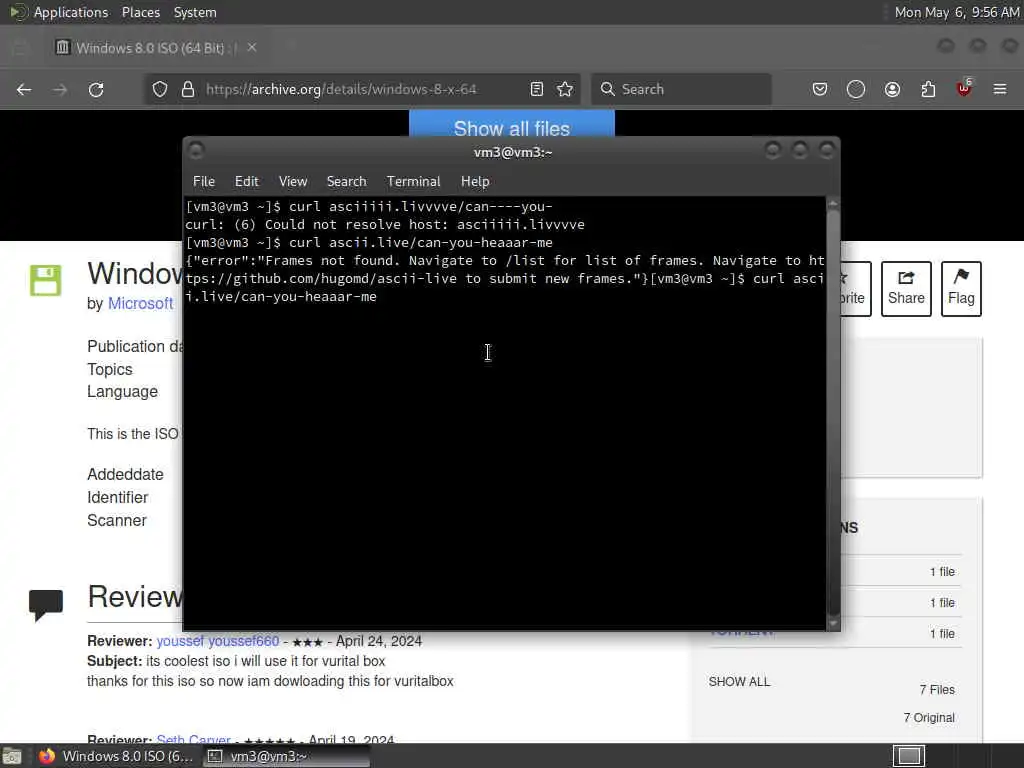Click the Applications menu logo icon

tap(18, 12)
